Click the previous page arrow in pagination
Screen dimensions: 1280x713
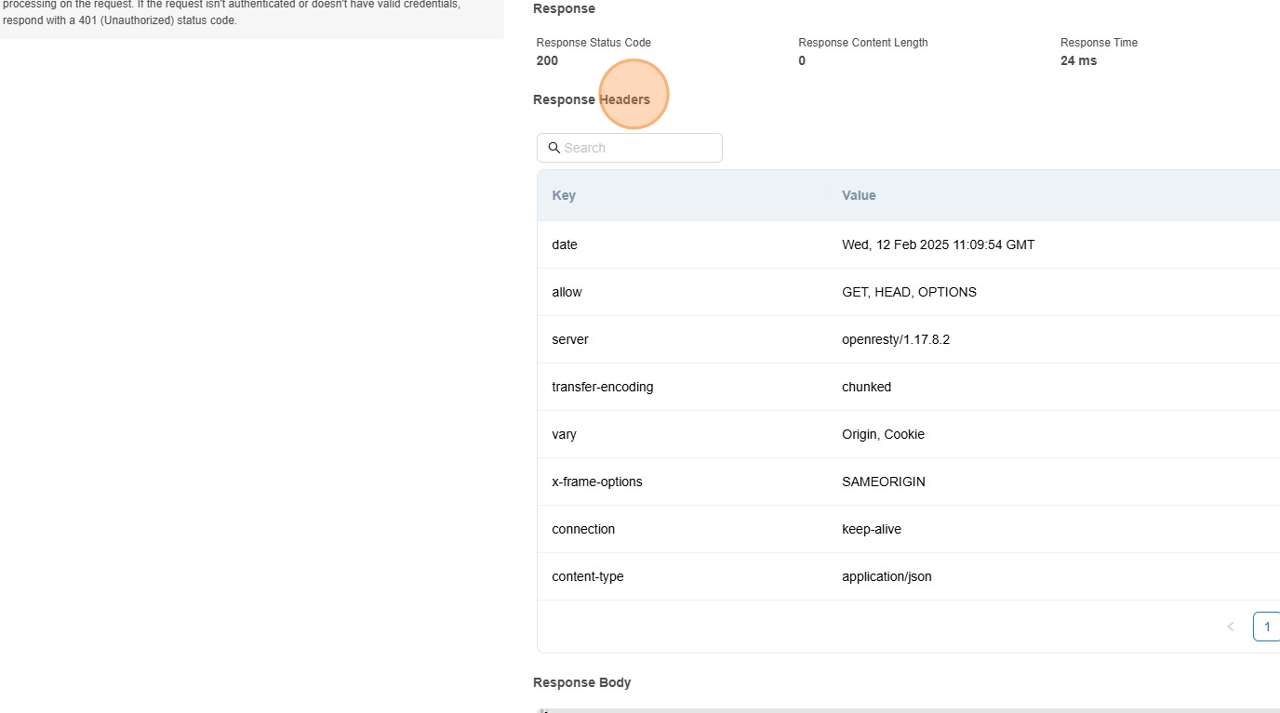pyautogui.click(x=1230, y=627)
